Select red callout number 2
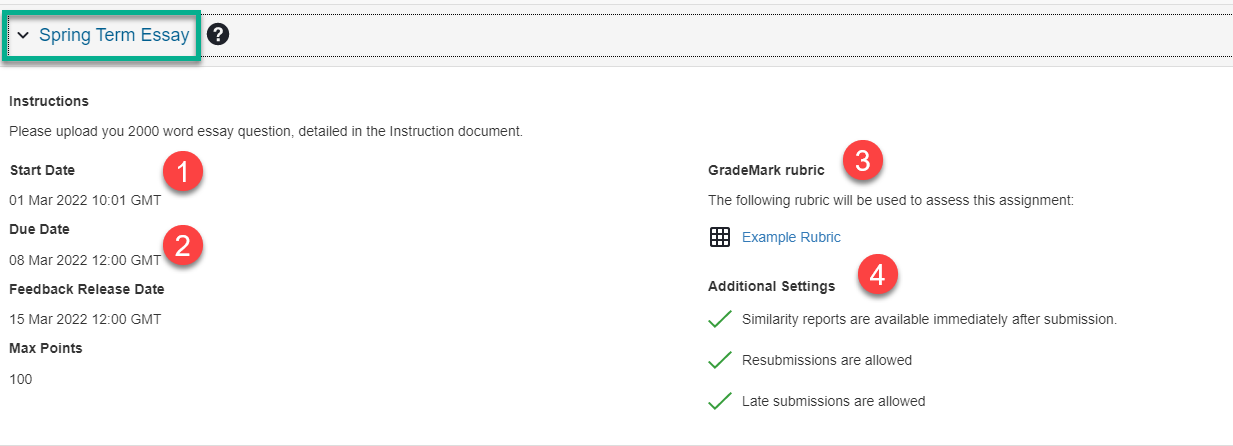 (x=183, y=246)
